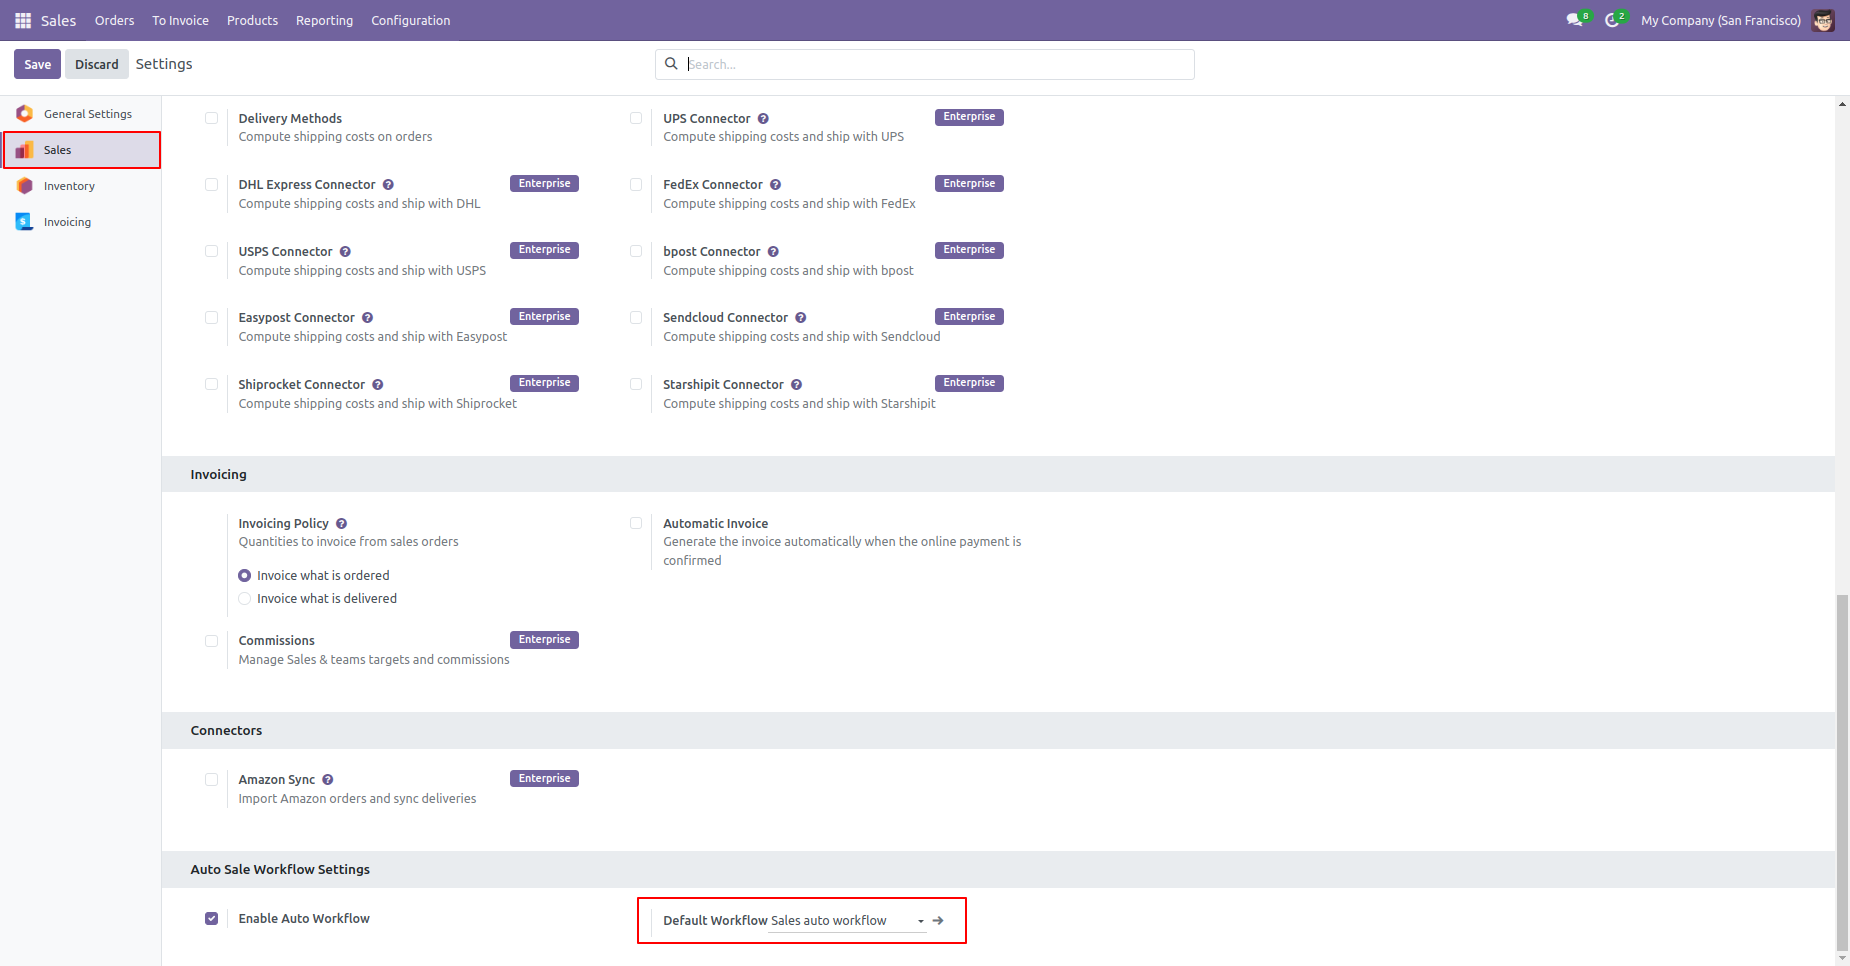Screen dimensions: 1850x966
Task: Open the To Invoice menu
Action: coord(180,20)
